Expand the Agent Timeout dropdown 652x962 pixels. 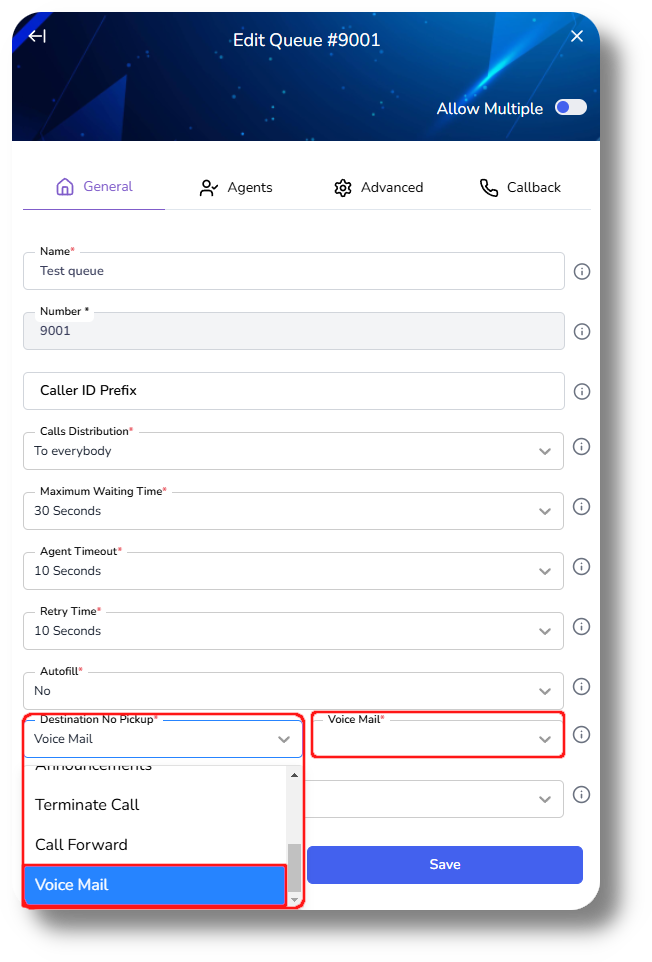[546, 571]
